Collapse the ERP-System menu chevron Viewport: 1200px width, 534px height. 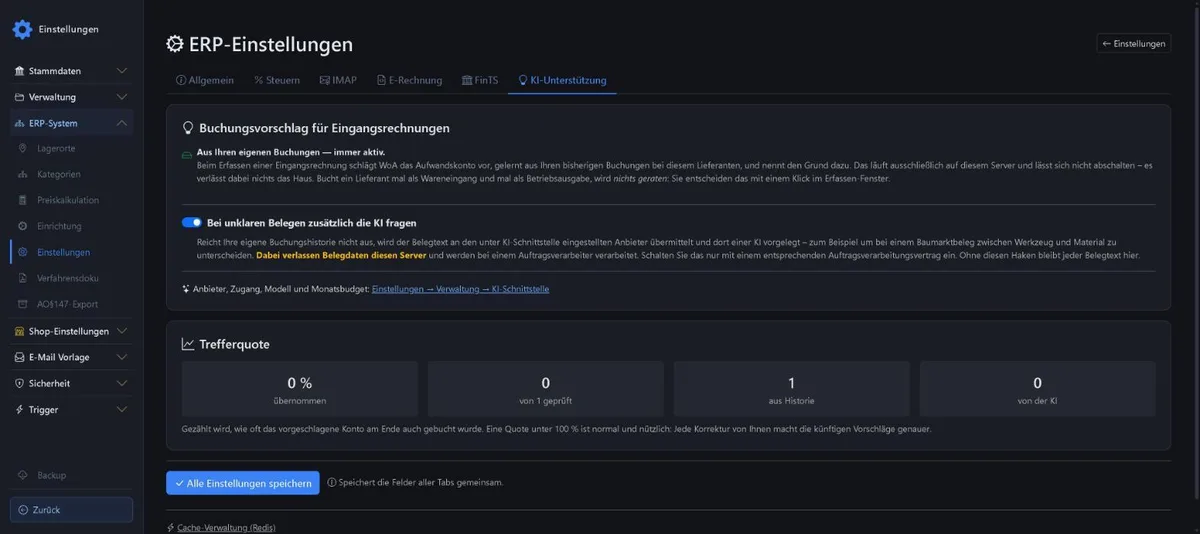click(122, 123)
